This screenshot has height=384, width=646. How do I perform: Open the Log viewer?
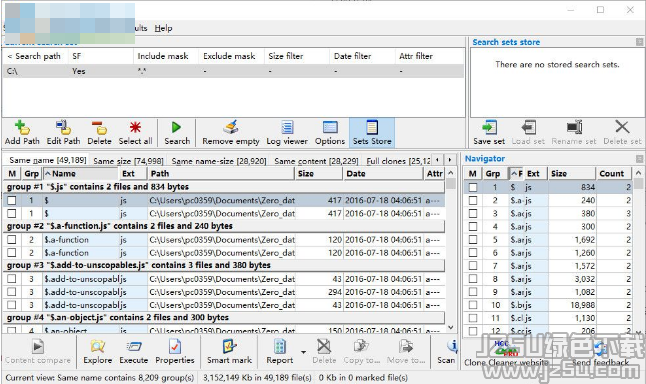[x=287, y=127]
